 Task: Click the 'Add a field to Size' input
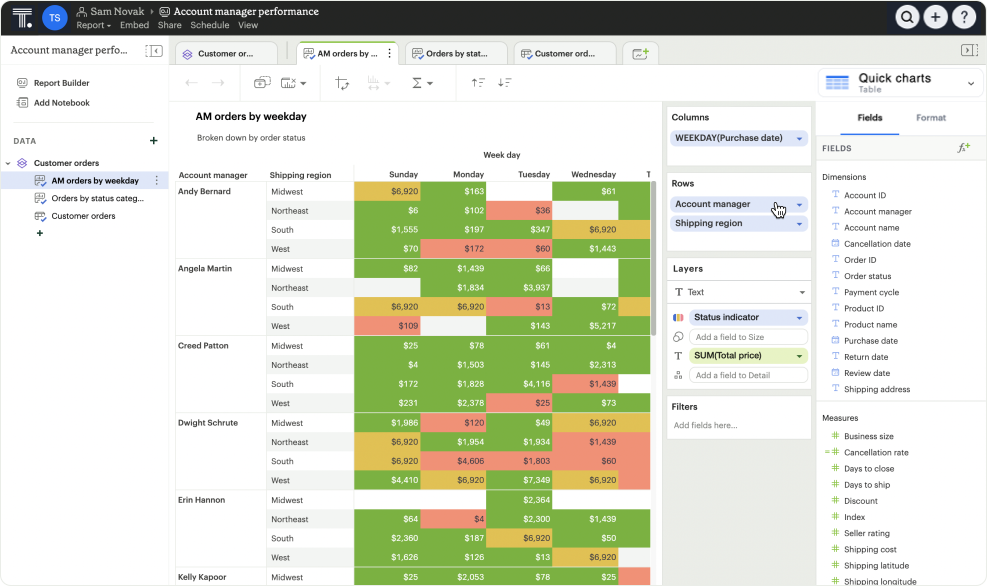[x=748, y=337]
